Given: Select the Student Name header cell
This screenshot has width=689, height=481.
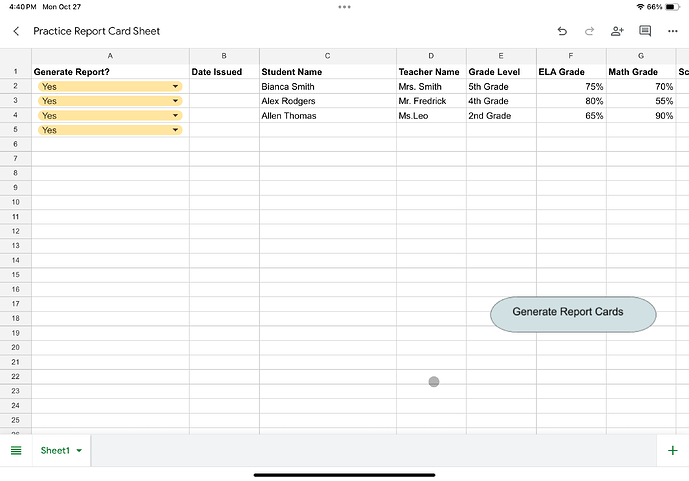Looking at the screenshot, I should point(328,72).
